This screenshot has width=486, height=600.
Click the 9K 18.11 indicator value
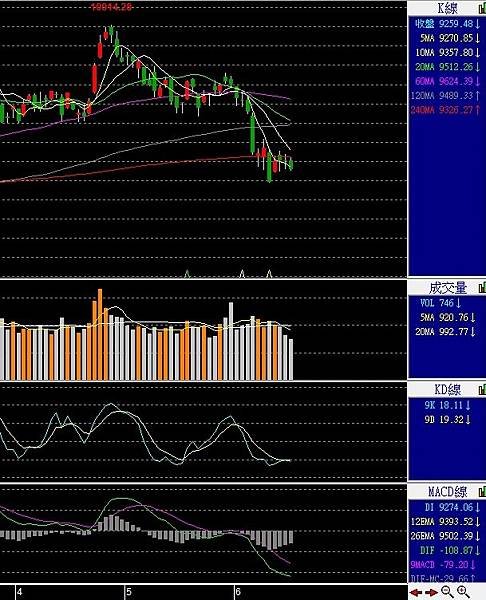tap(447, 405)
